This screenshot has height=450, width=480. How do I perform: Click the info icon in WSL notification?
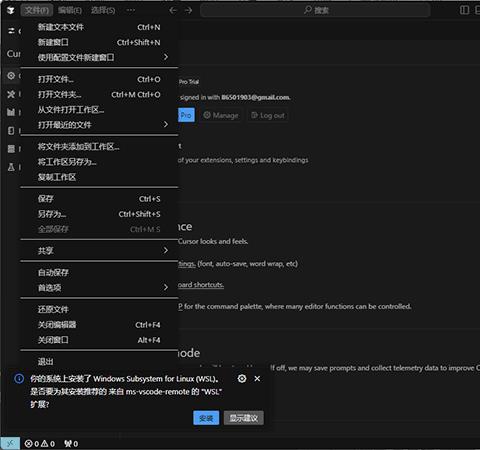(x=19, y=379)
